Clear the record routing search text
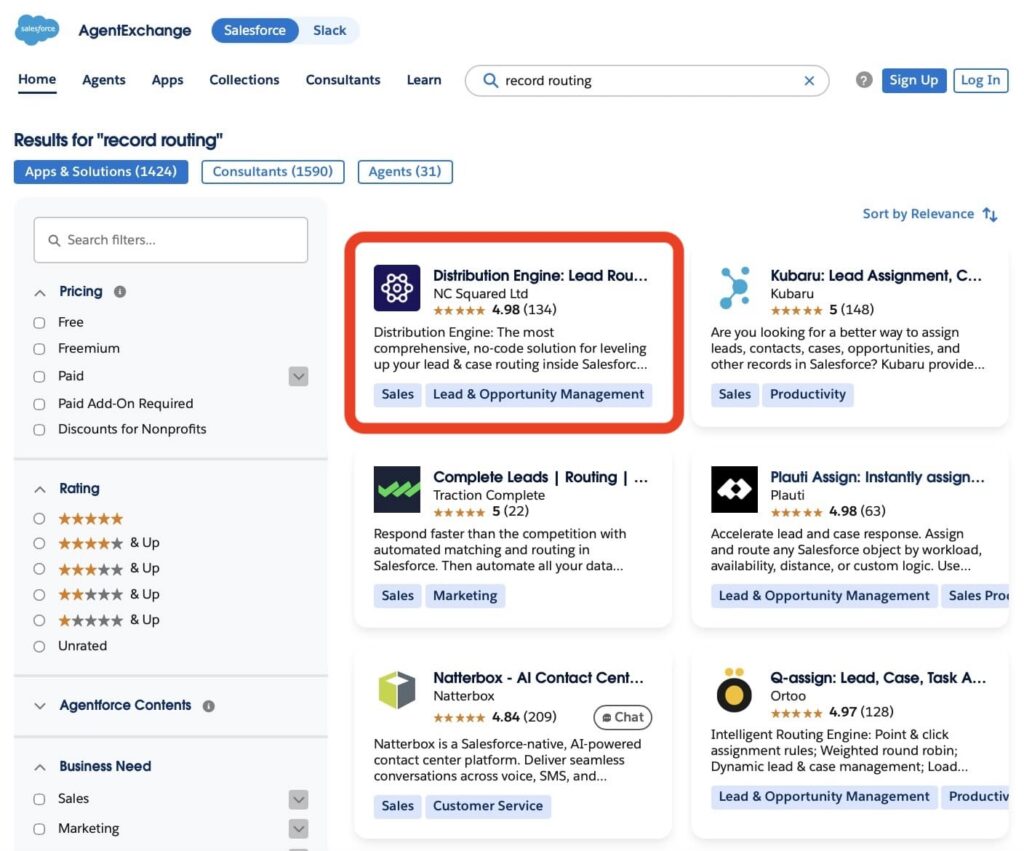The width and height of the screenshot is (1024, 851). tap(809, 80)
